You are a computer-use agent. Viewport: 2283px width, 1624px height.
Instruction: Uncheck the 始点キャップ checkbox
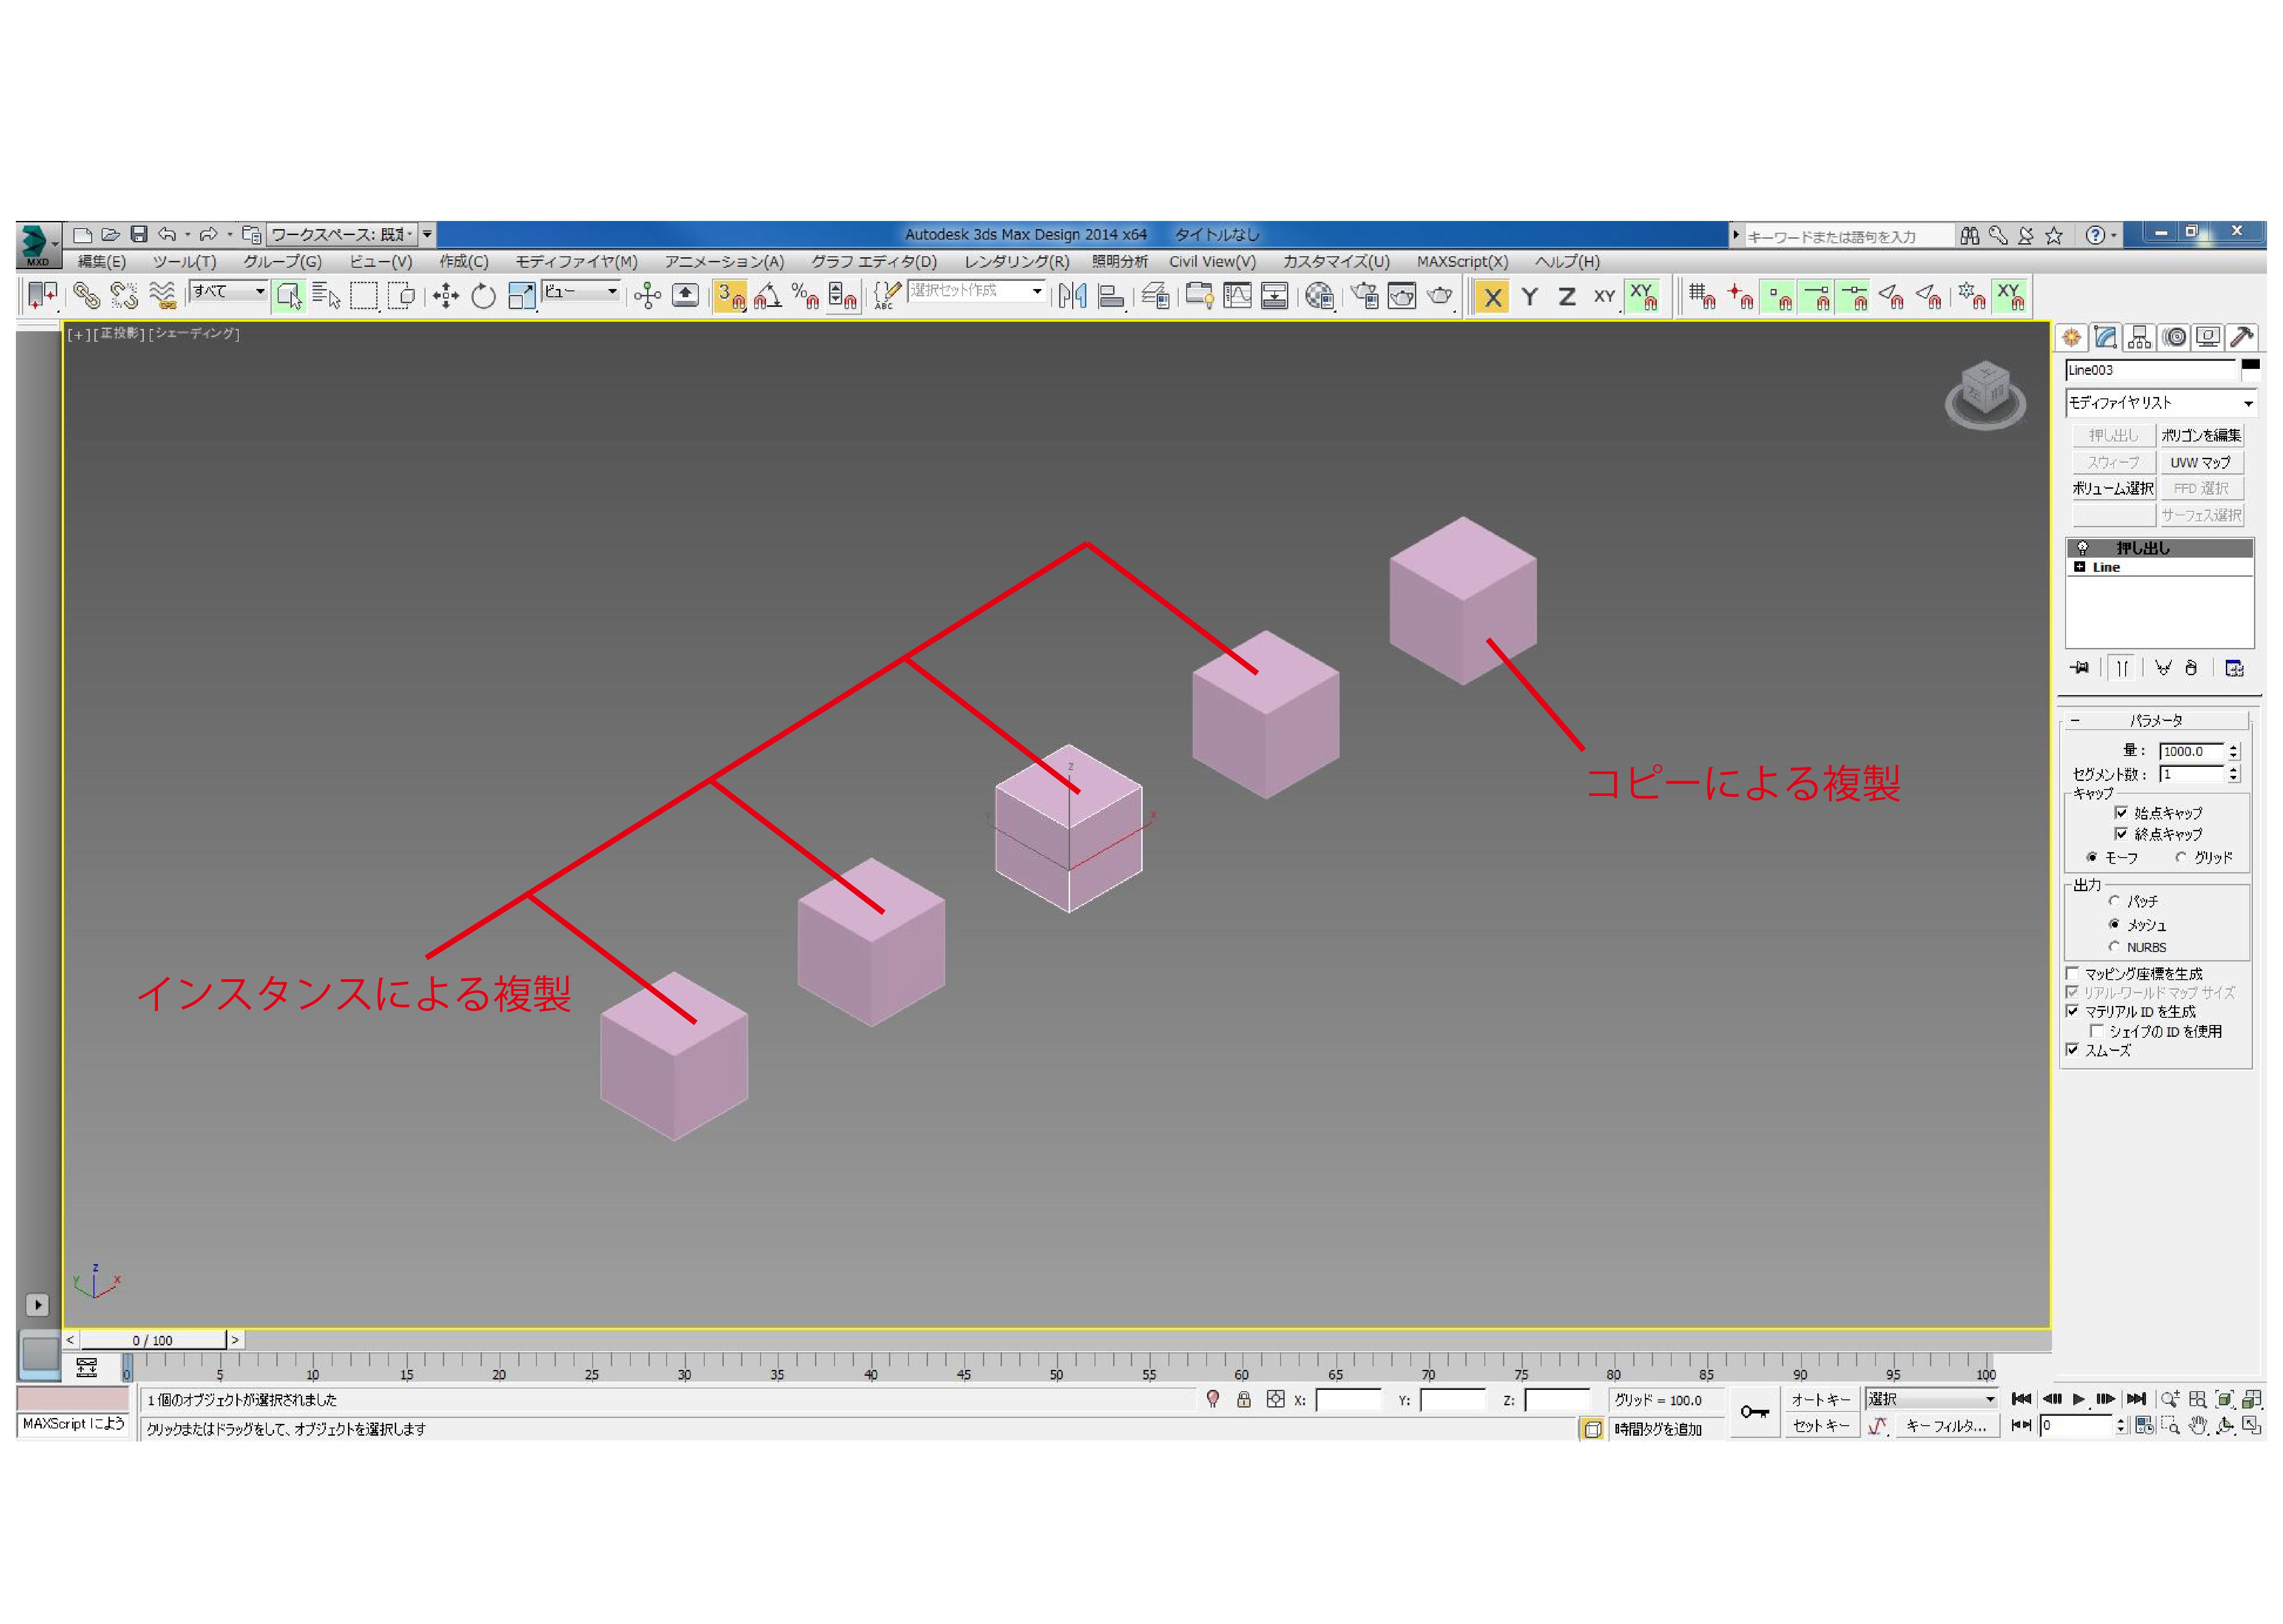tap(2120, 813)
